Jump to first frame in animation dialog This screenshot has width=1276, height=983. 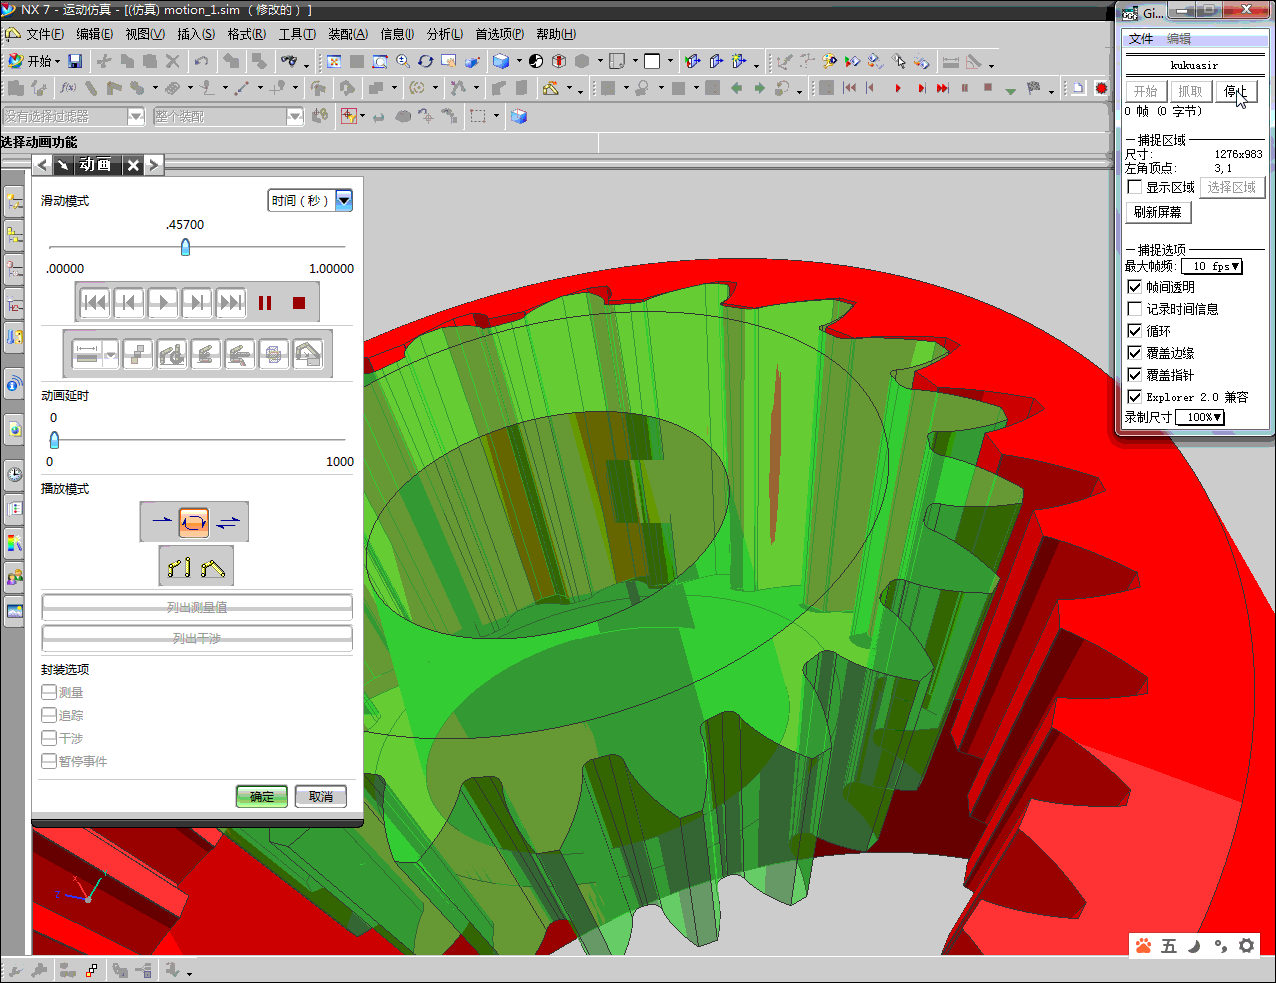pyautogui.click(x=95, y=302)
